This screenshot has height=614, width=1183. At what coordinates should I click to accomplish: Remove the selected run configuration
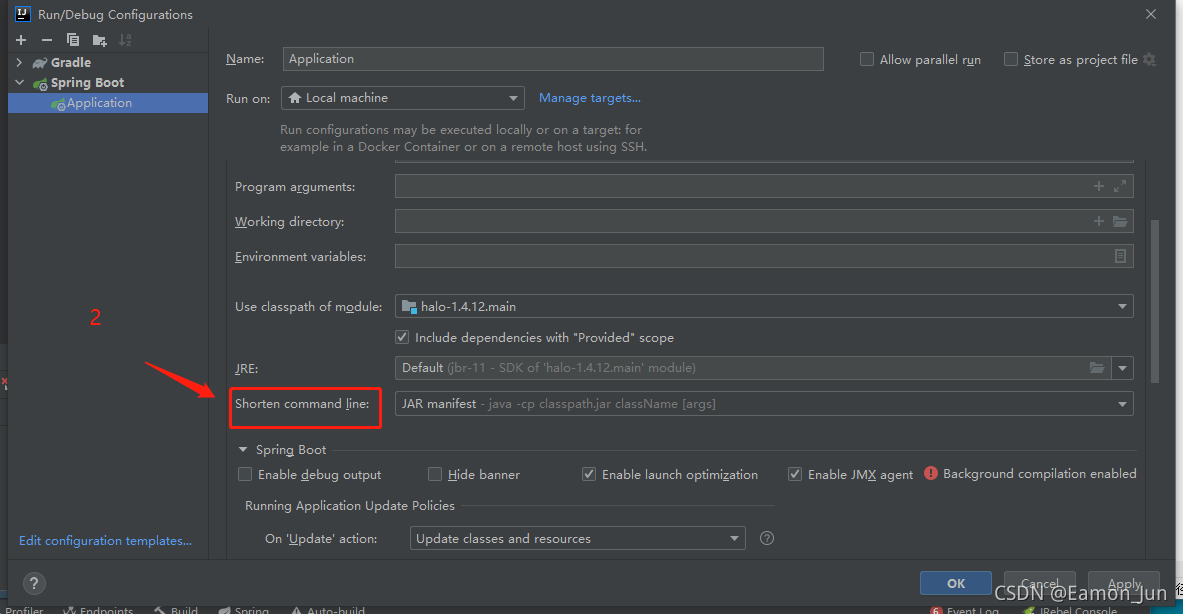pos(45,39)
